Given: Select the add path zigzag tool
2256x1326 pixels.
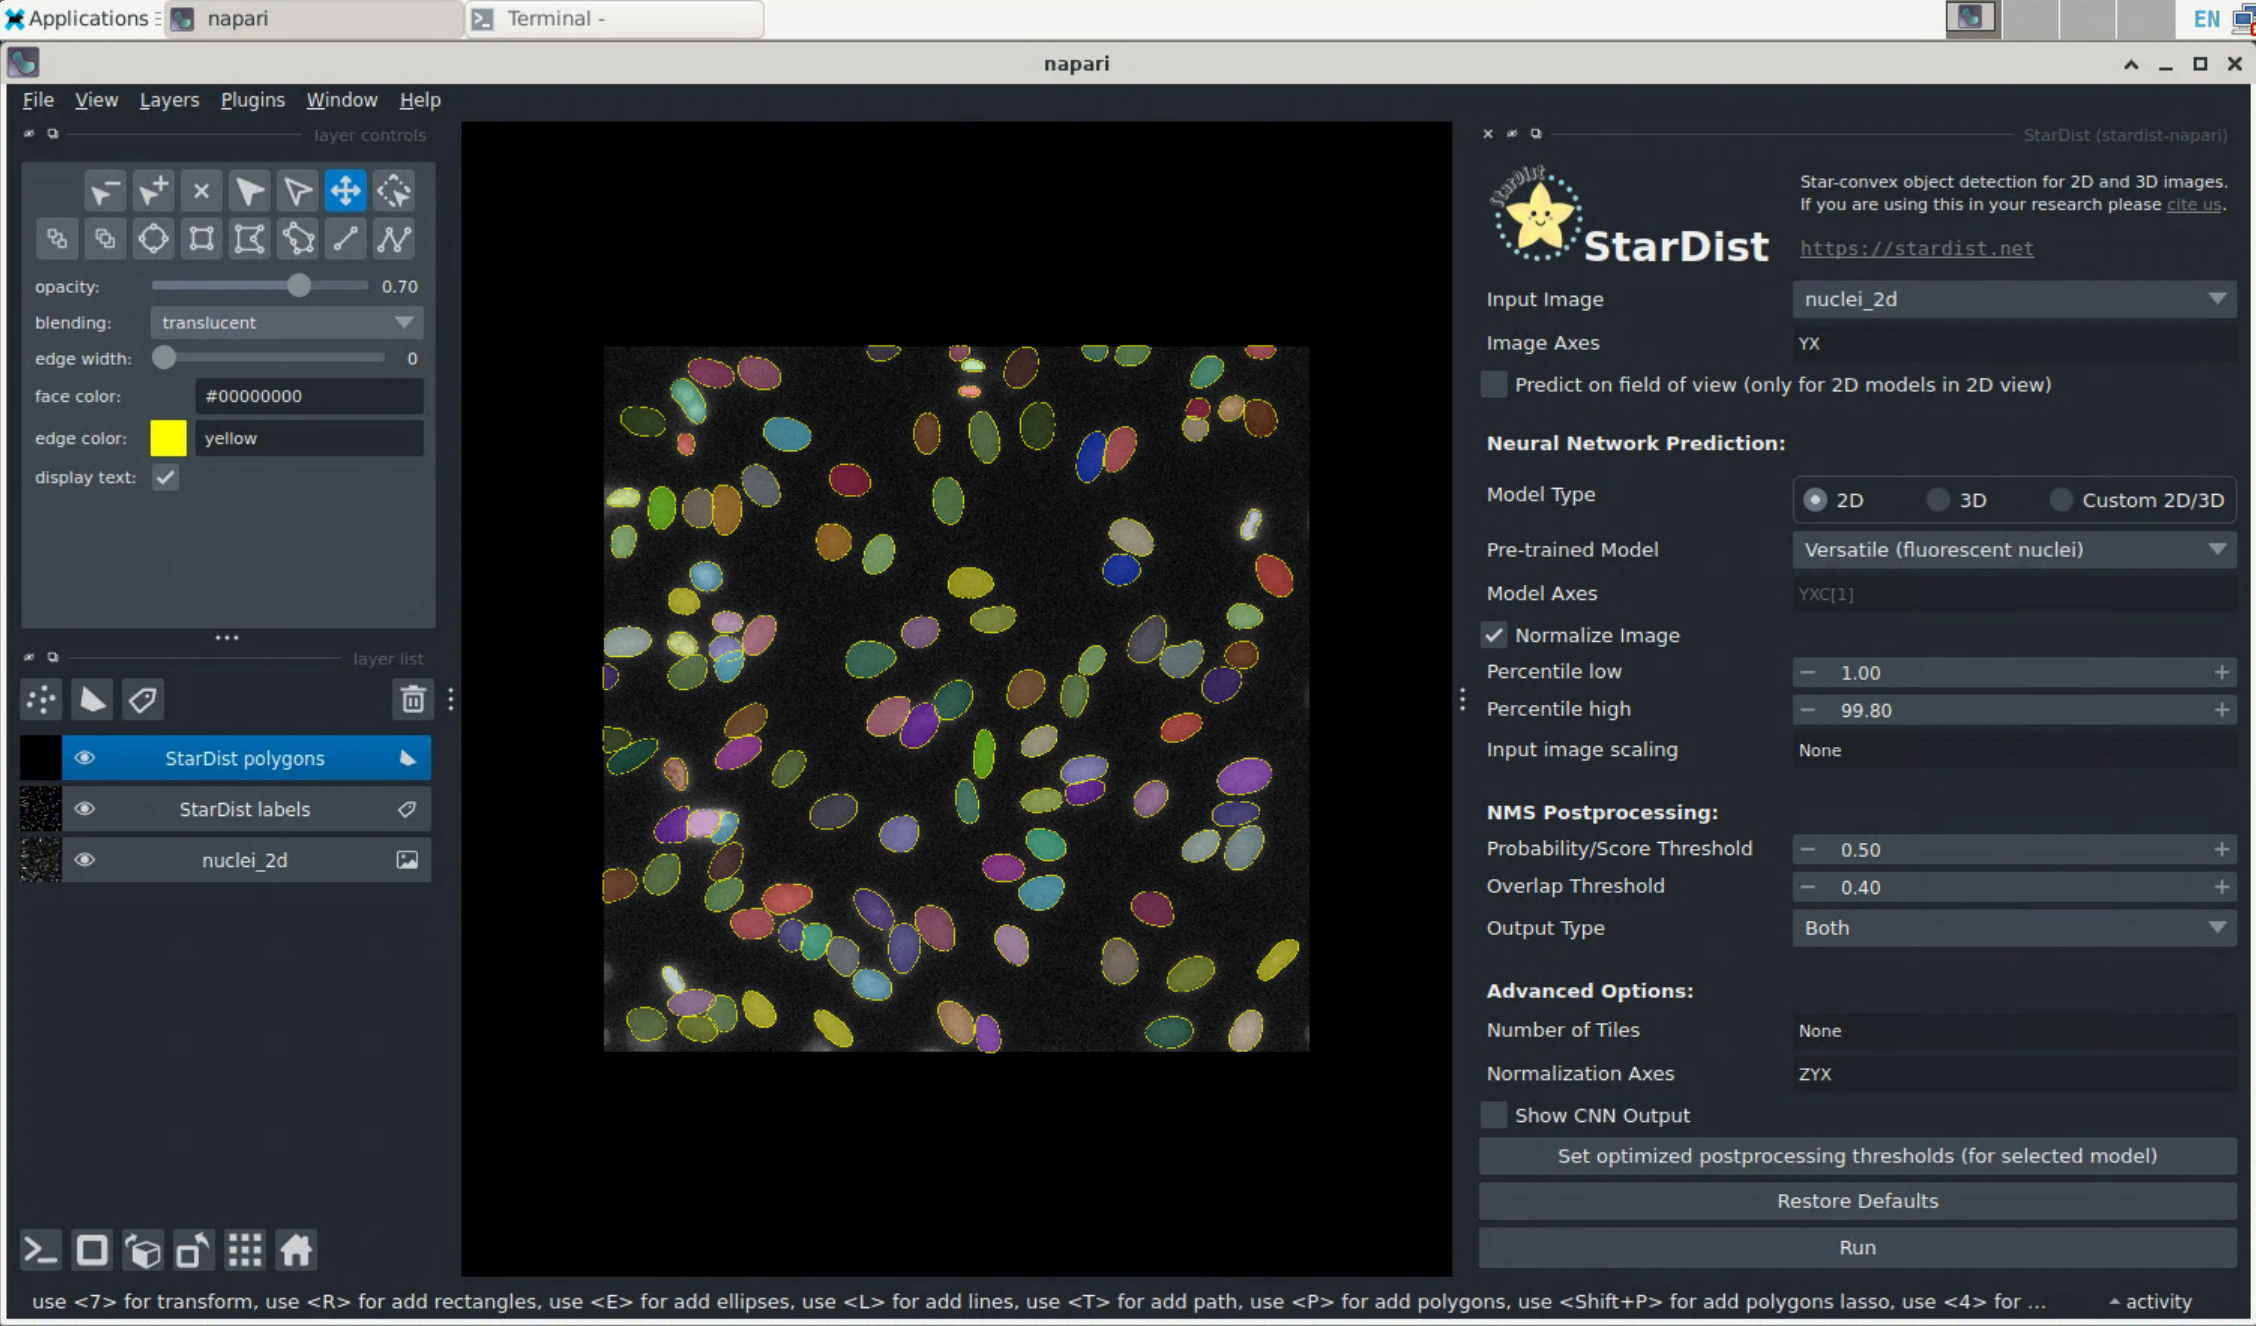Looking at the screenshot, I should coord(394,239).
